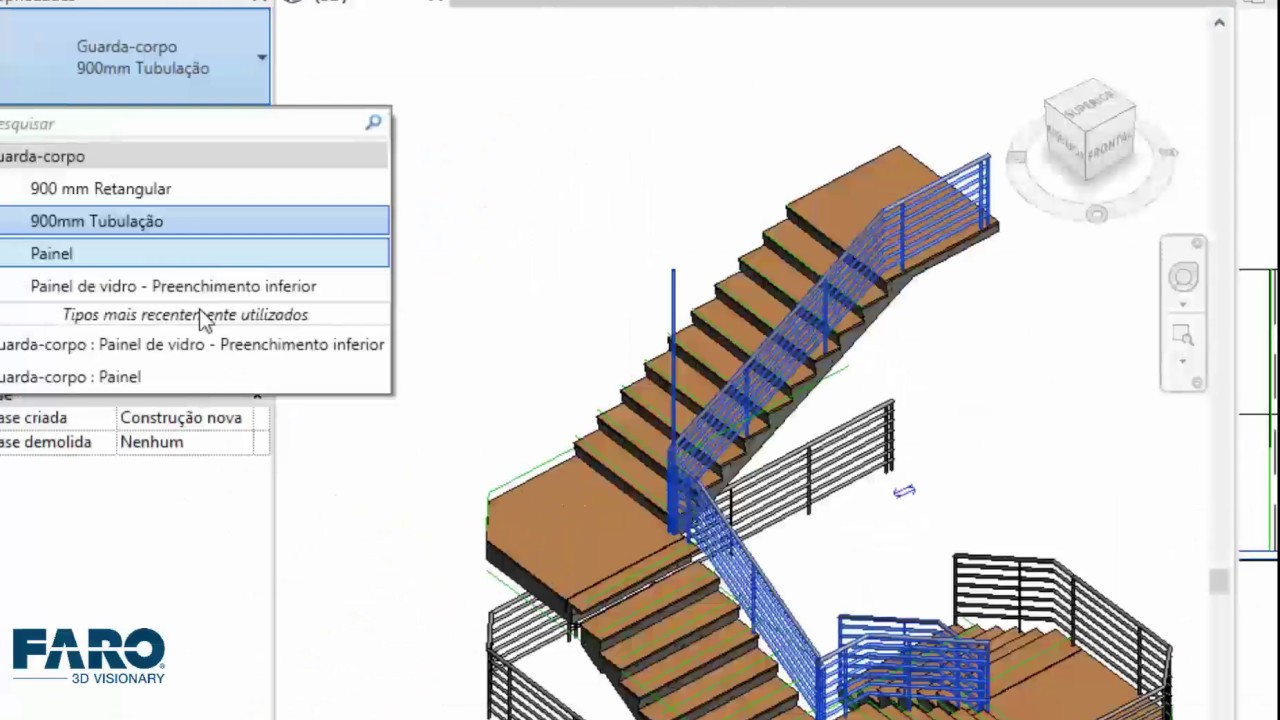
Task: Click the Pesquisar search field
Action: [x=180, y=123]
